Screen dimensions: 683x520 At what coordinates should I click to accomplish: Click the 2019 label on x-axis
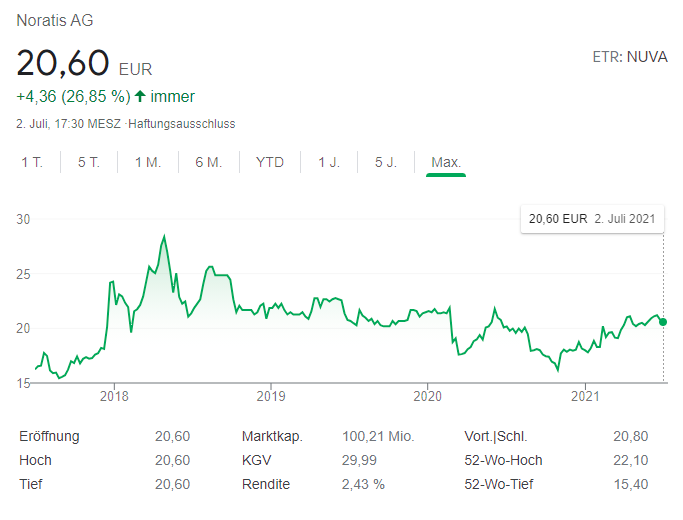[271, 396]
